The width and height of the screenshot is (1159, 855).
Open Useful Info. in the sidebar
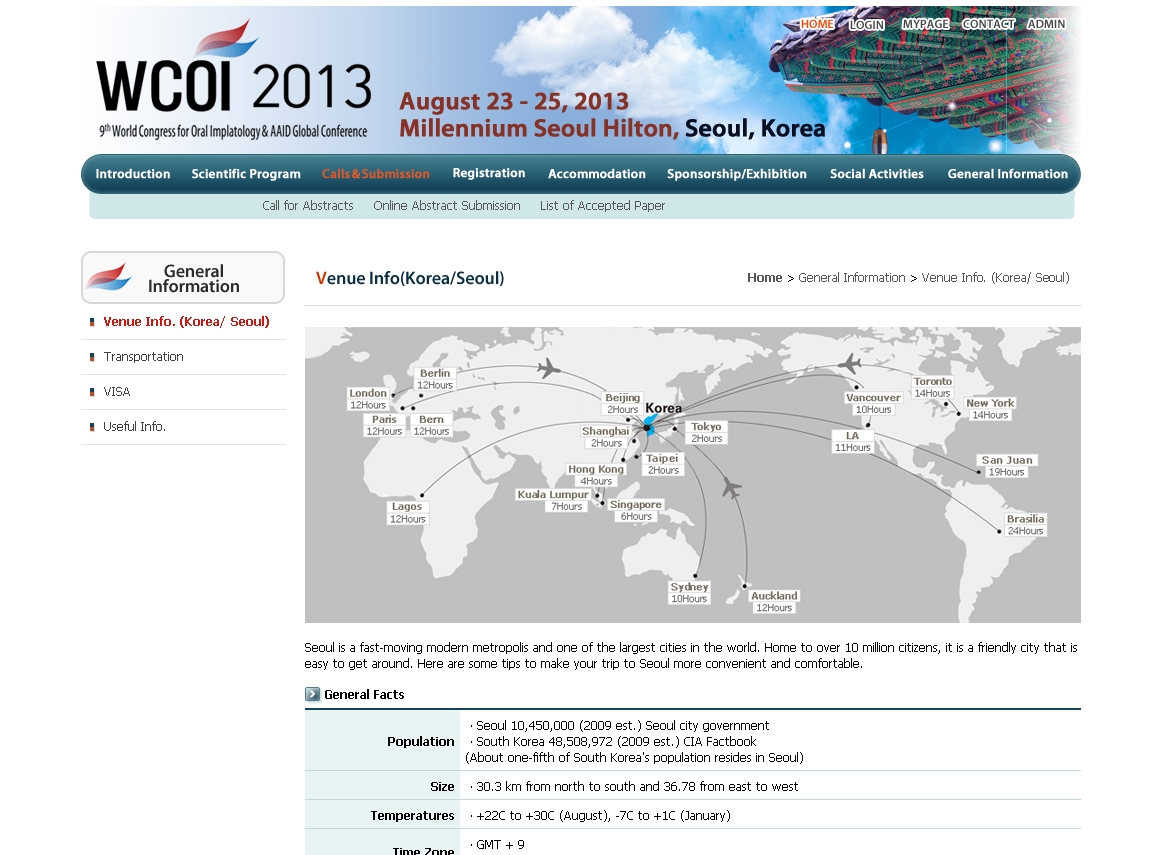pos(135,426)
